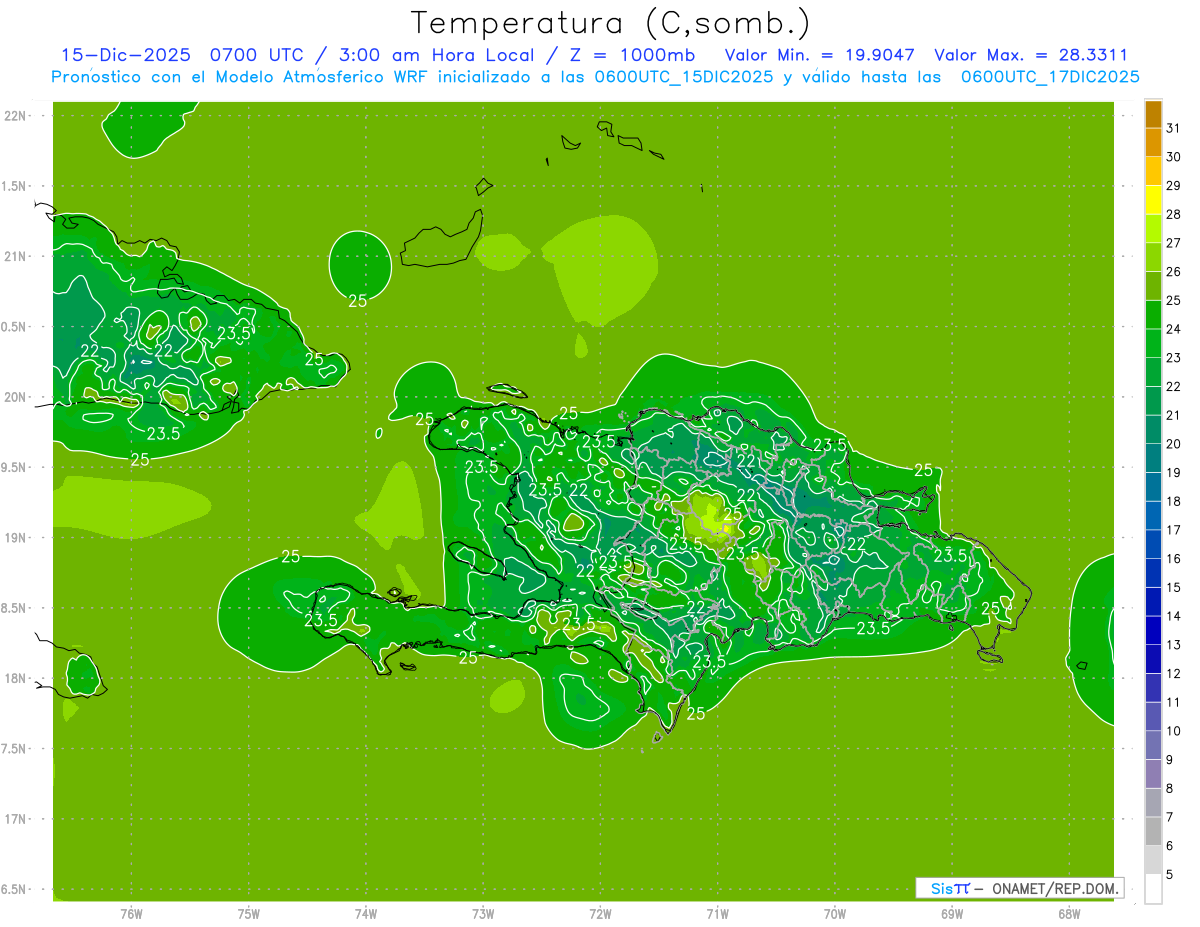Viewport: 1200px width, 927px height.
Task: Click the orange swatch between 30 and 31
Action: [x=1153, y=143]
